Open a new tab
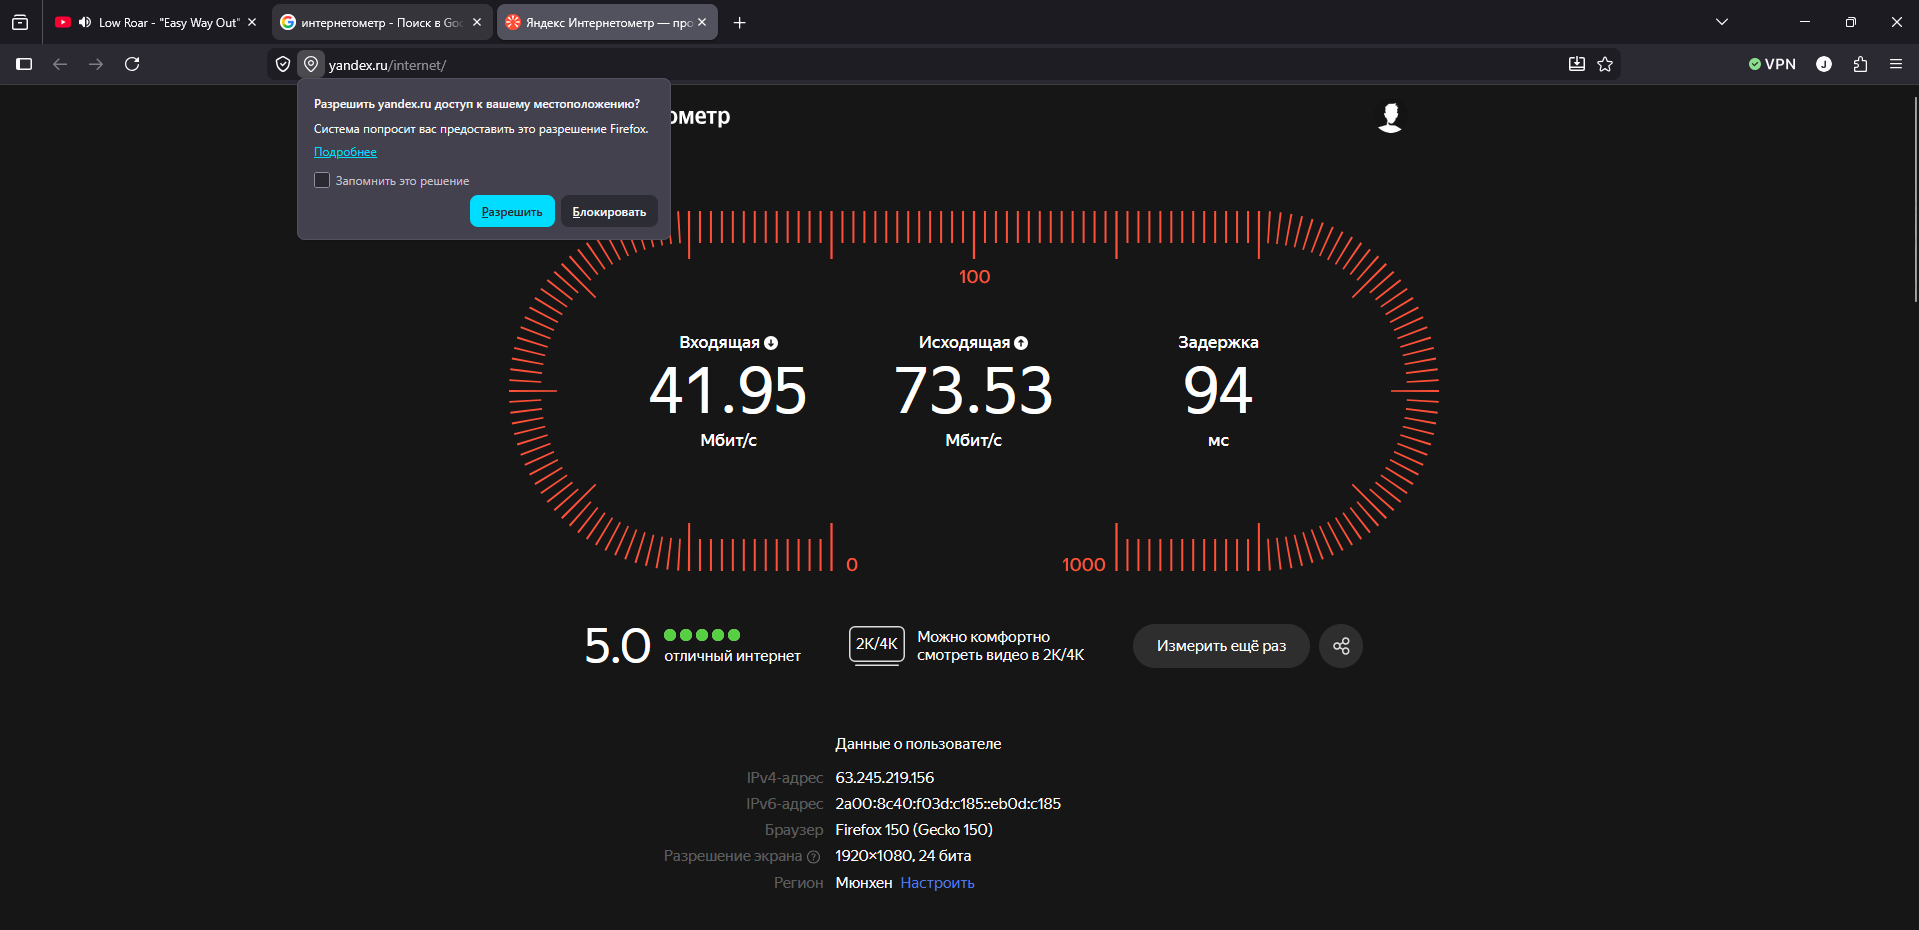This screenshot has height=930, width=1919. [740, 22]
